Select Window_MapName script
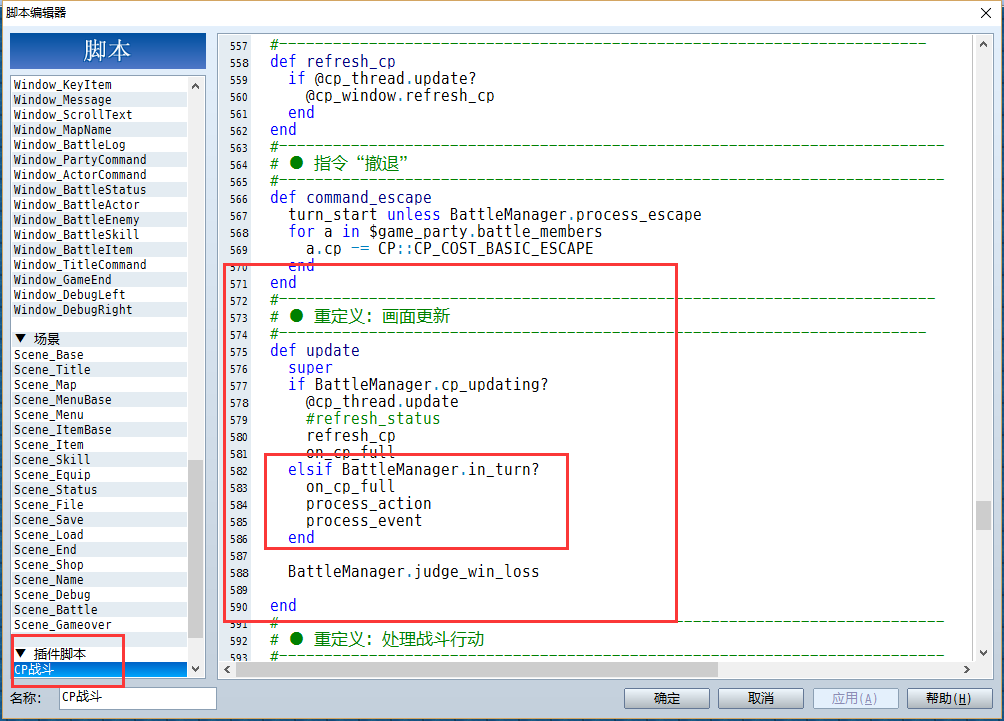This screenshot has width=1004, height=721. pyautogui.click(x=100, y=130)
